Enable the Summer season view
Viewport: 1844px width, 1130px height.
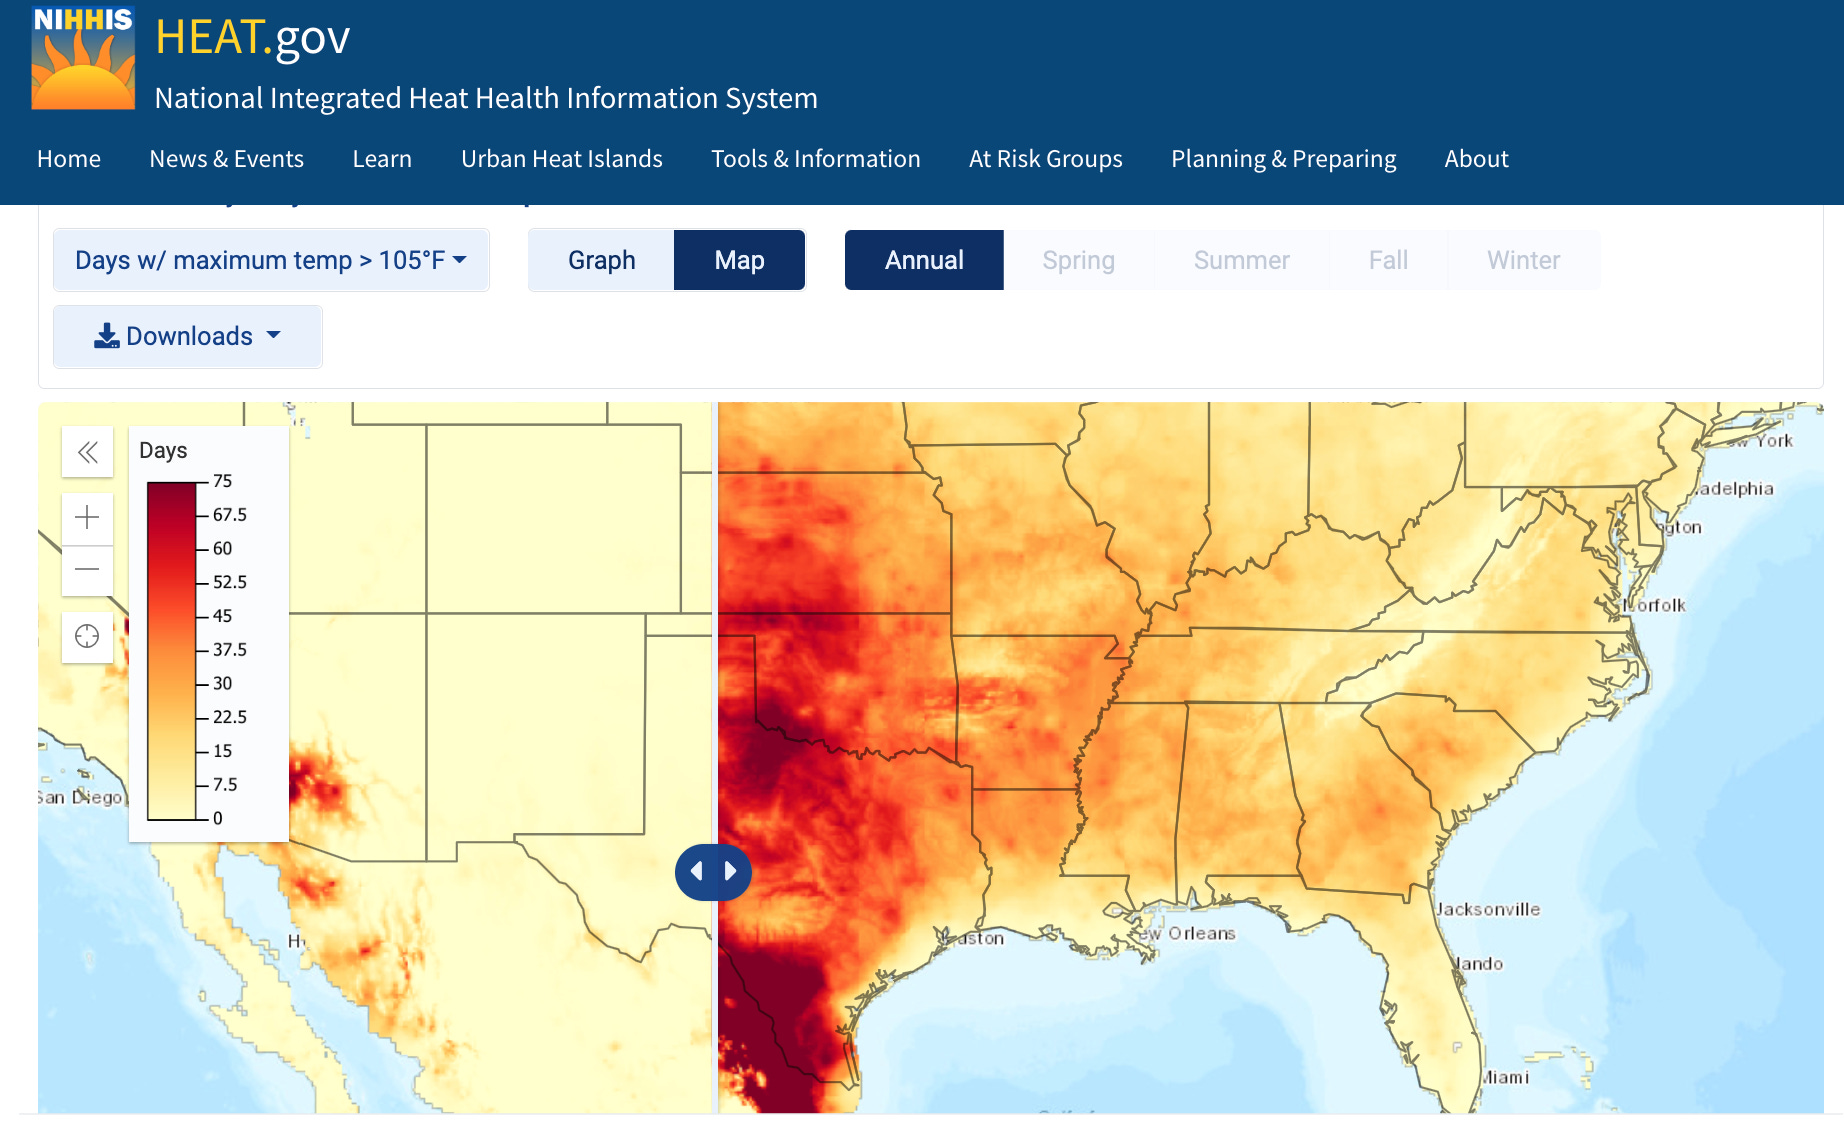pyautogui.click(x=1241, y=260)
